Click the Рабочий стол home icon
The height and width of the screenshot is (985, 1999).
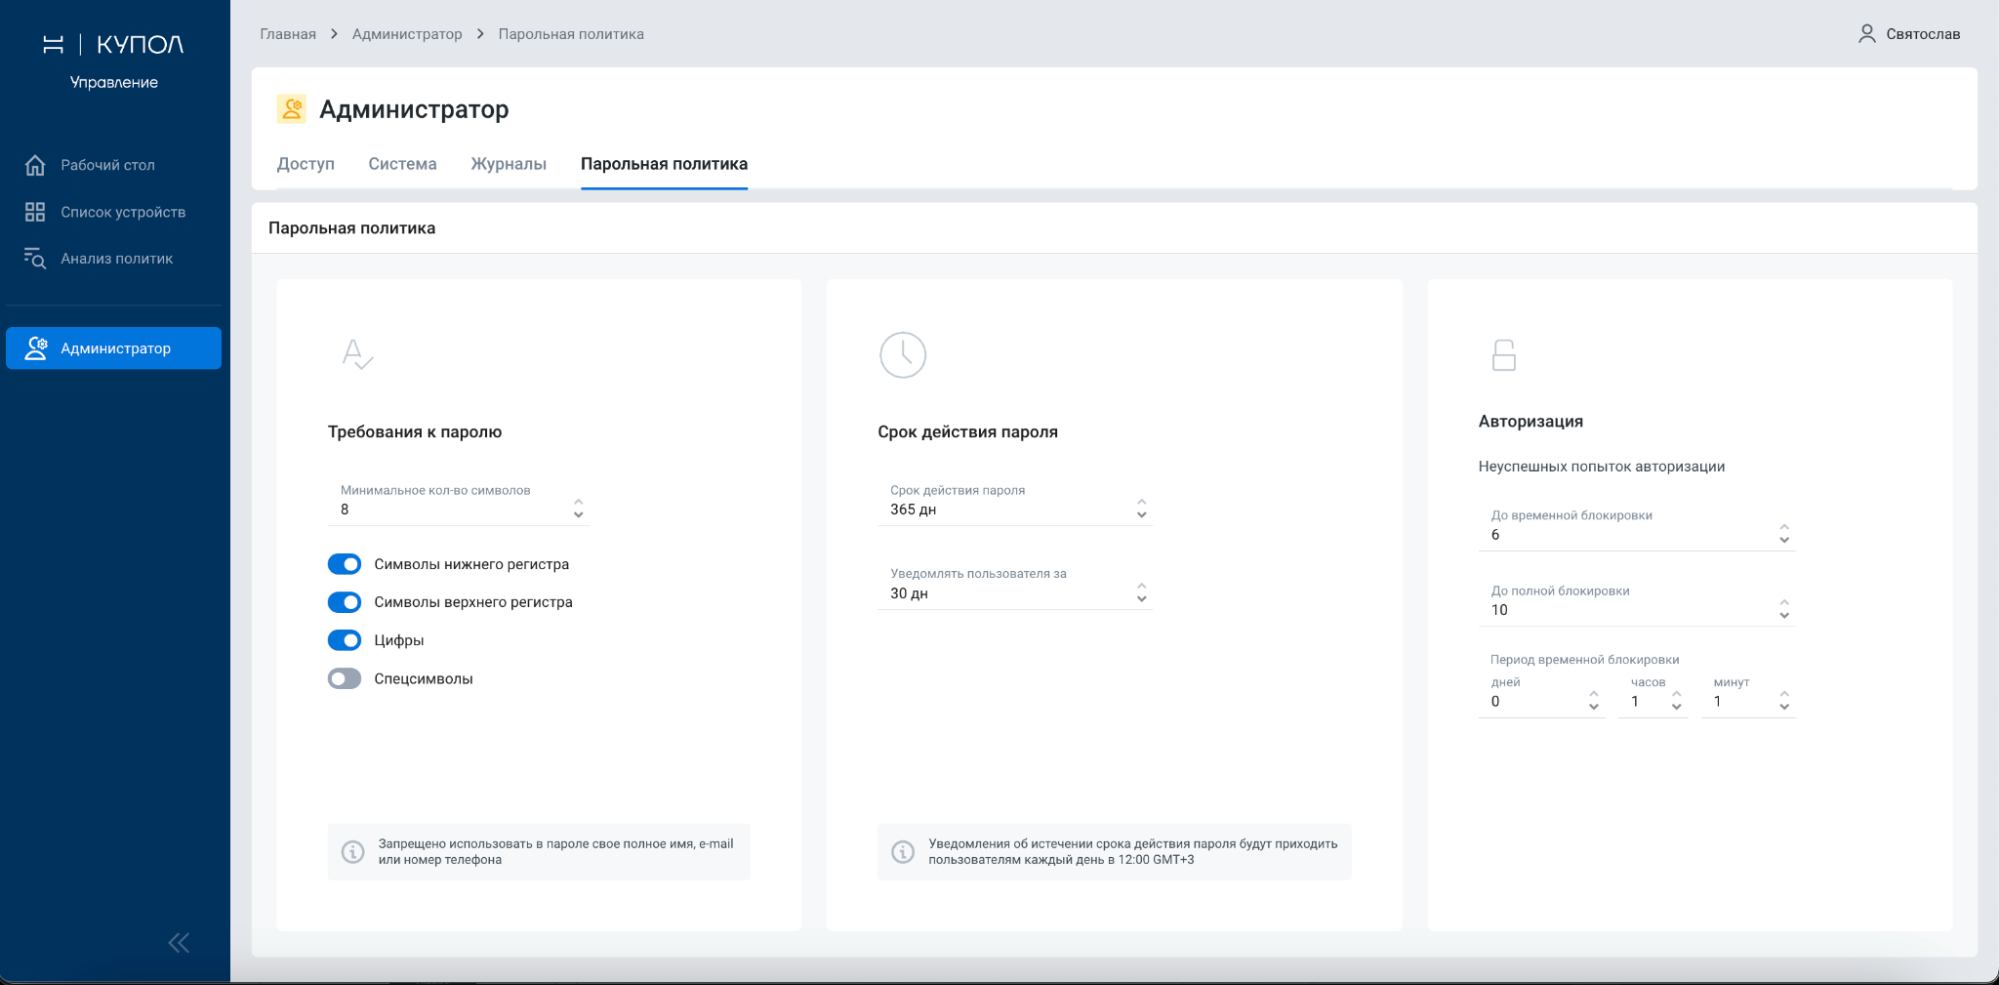pos(35,165)
